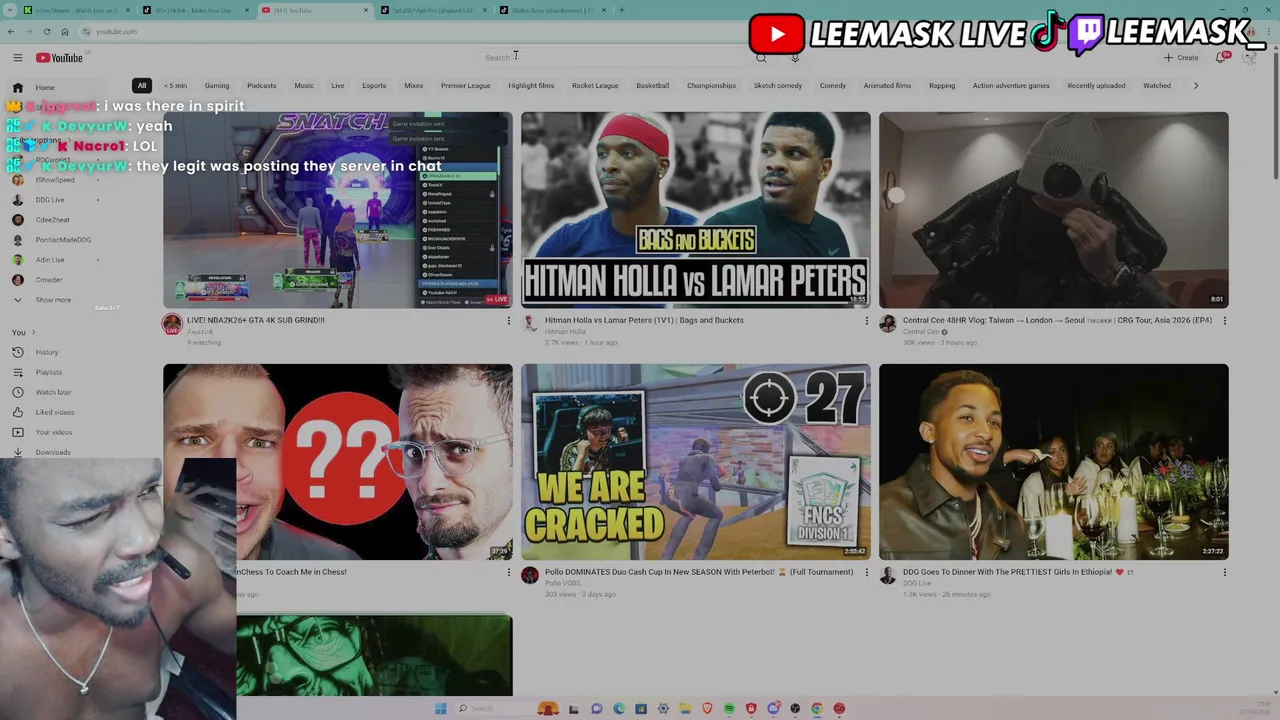Open a new browser tab
The width and height of the screenshot is (1280, 720).
click(621, 10)
